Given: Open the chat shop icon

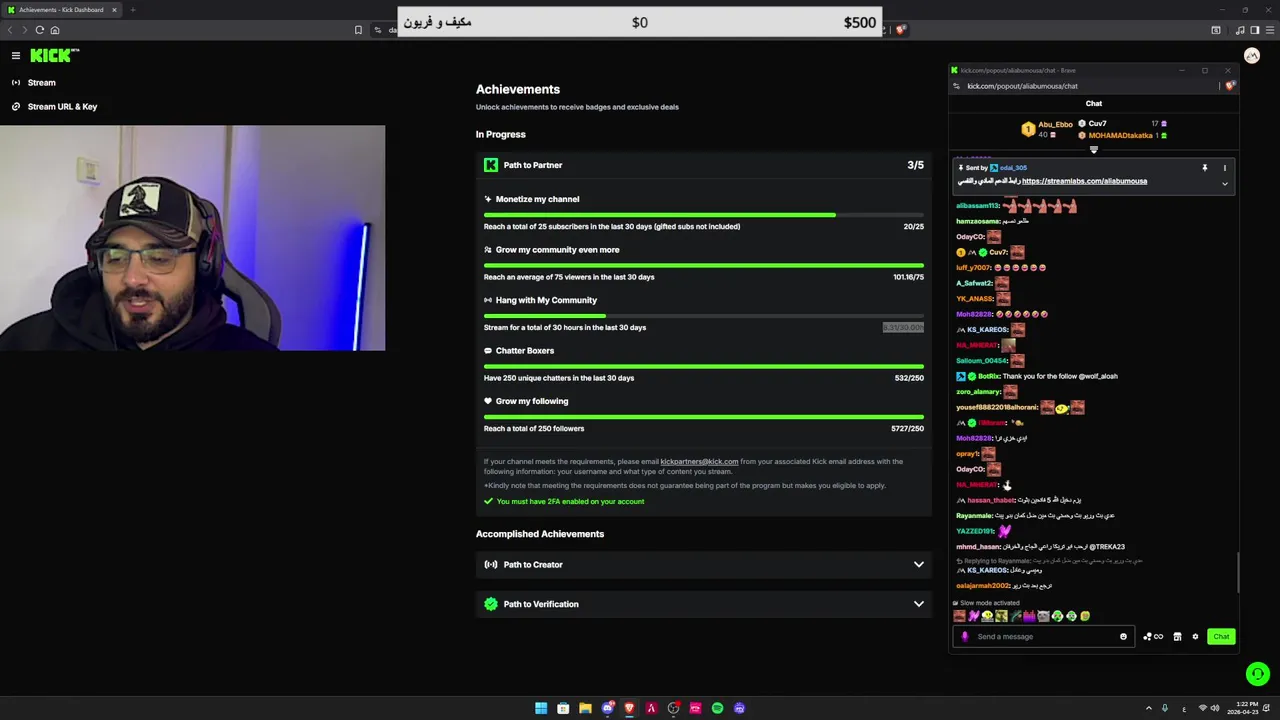Looking at the screenshot, I should [1177, 637].
